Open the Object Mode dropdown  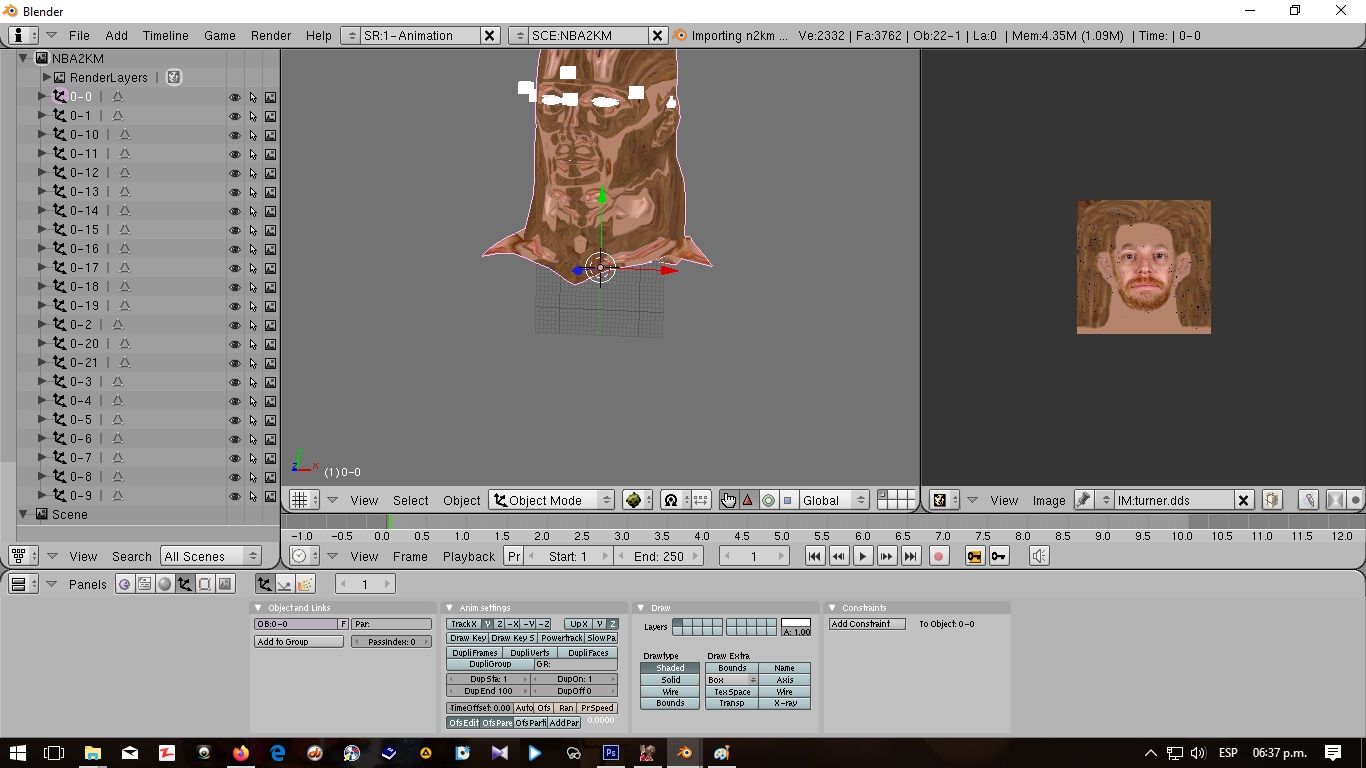(x=552, y=500)
